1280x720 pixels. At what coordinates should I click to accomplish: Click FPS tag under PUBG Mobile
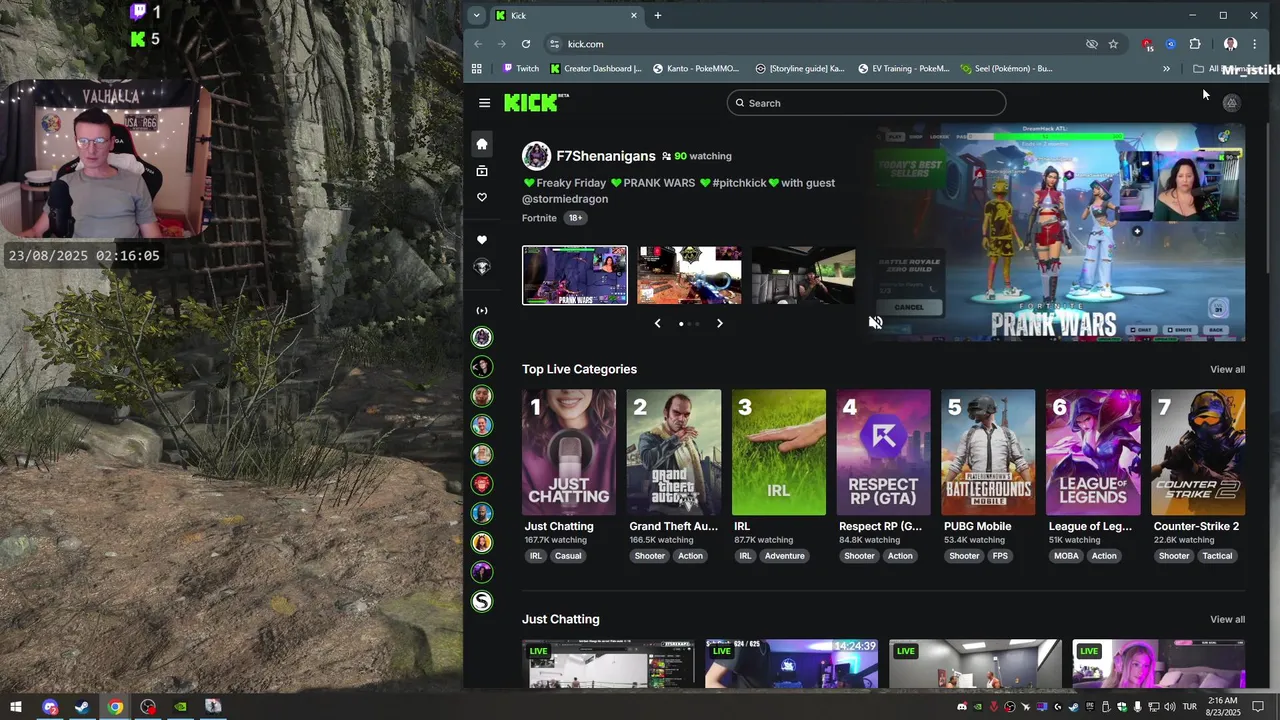coord(1000,556)
